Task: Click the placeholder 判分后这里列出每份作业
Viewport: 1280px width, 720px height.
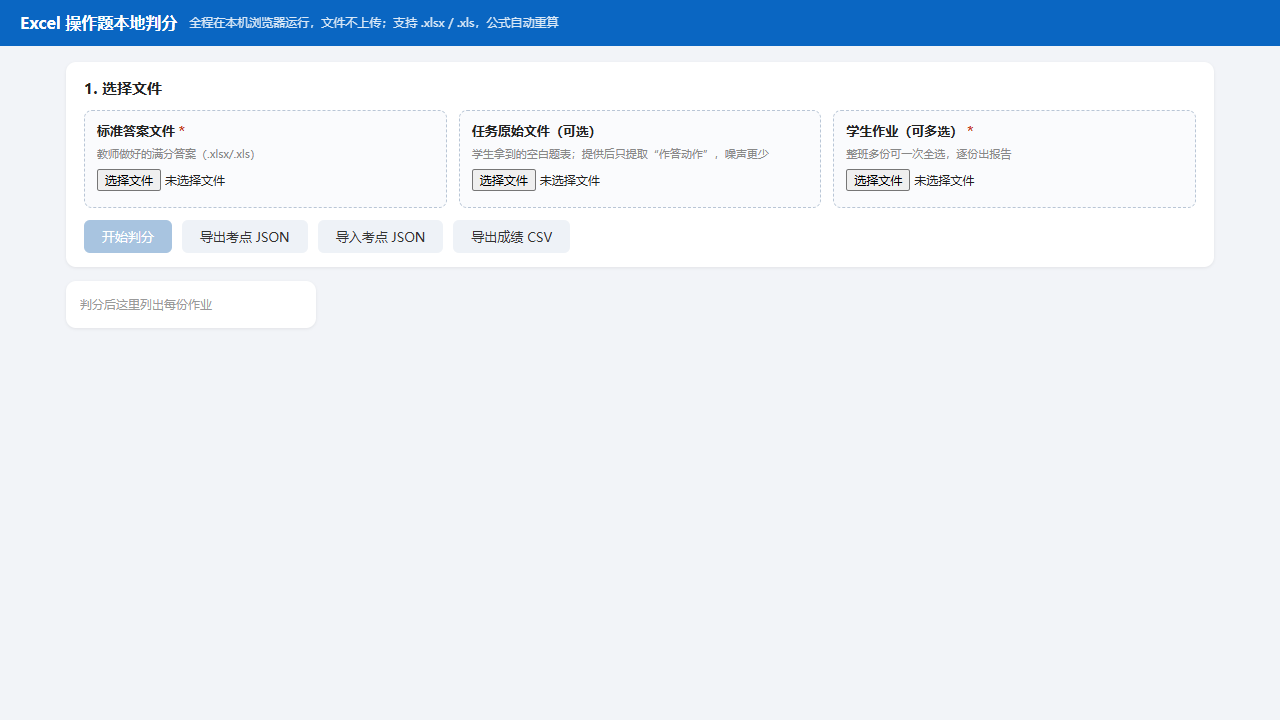Action: pyautogui.click(x=146, y=304)
